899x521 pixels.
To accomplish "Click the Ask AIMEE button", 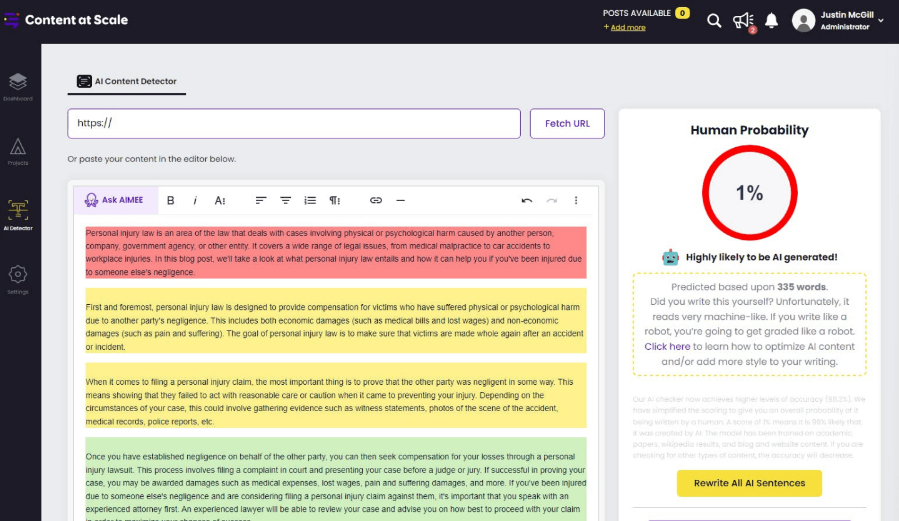I will 115,200.
